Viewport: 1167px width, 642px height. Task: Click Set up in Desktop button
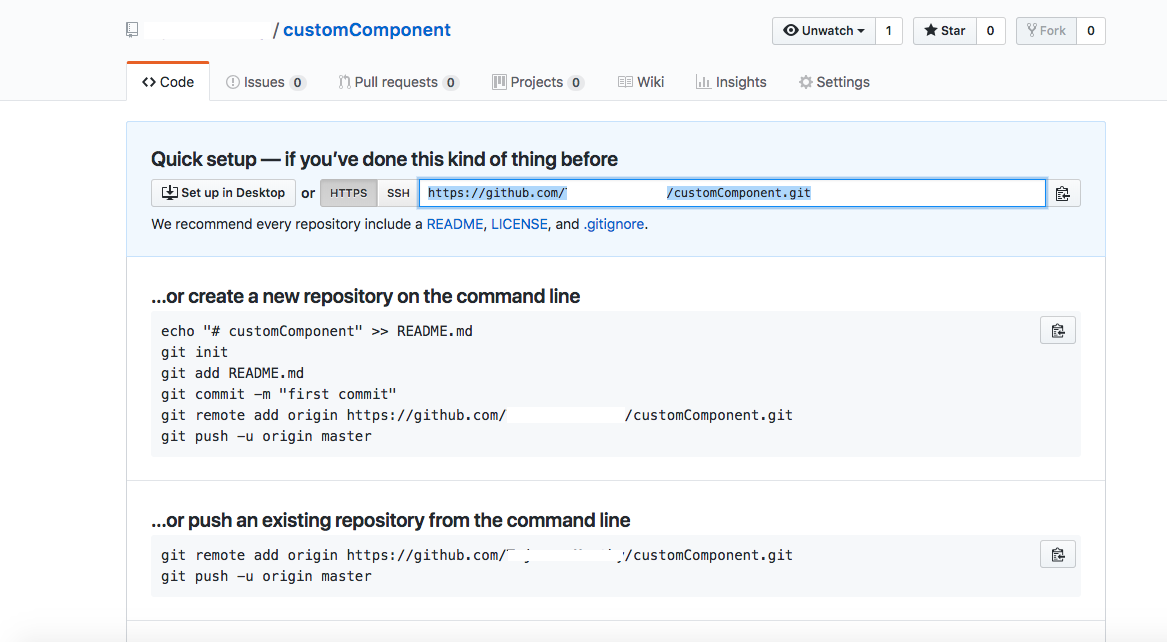click(x=223, y=193)
